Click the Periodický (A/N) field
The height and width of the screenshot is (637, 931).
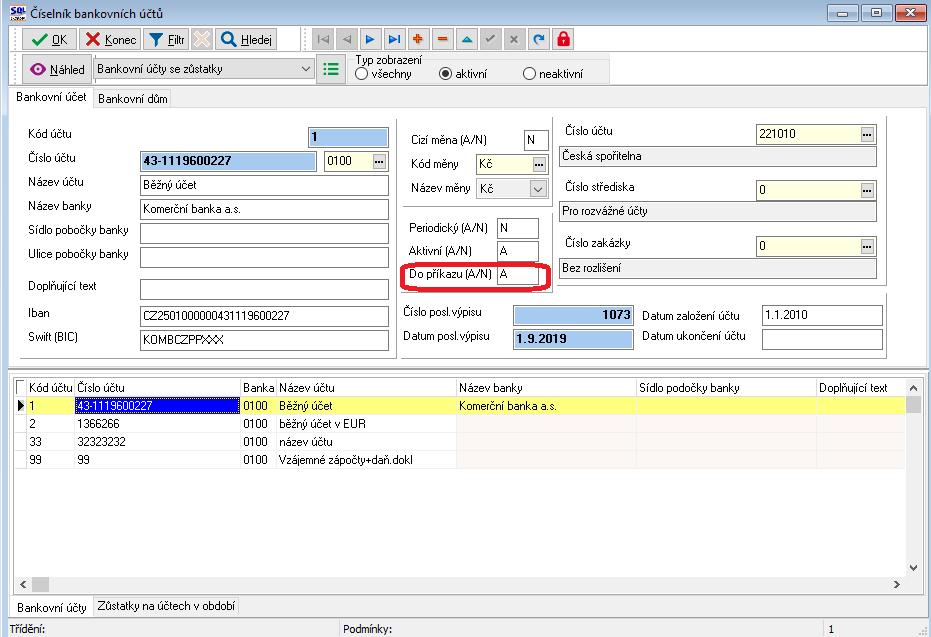tap(518, 228)
